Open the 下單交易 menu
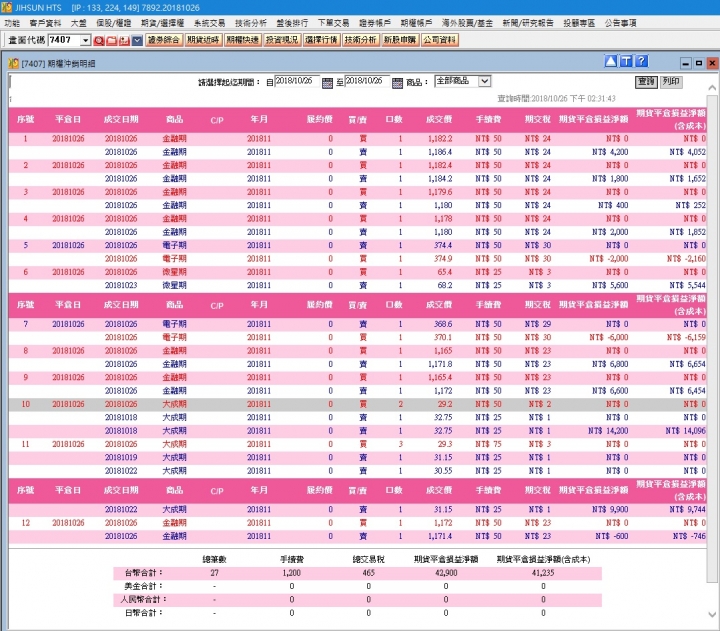This screenshot has width=720, height=631. pyautogui.click(x=333, y=23)
